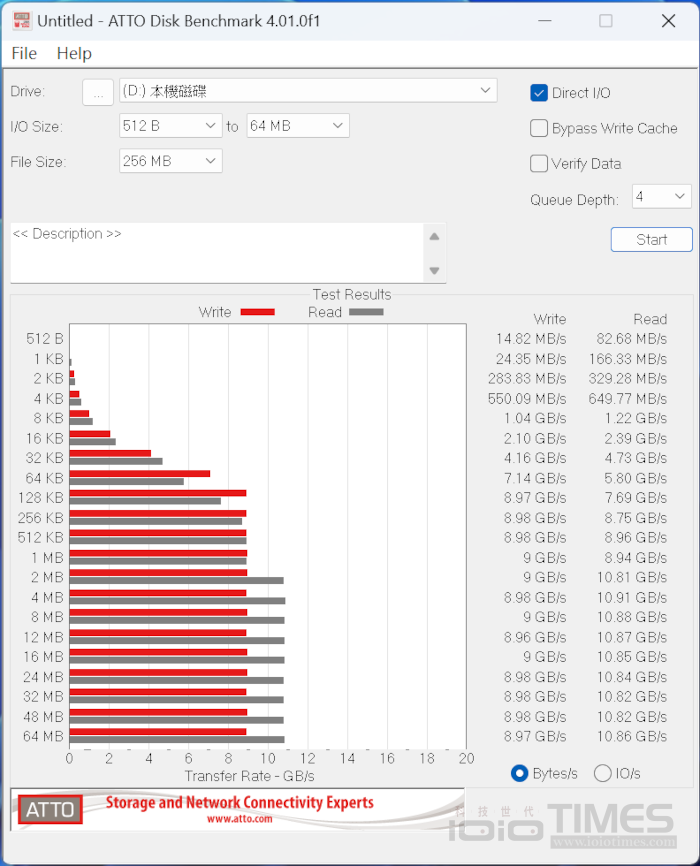
Task: Click the 2 MB read value 10.81 GB/s
Action: [x=631, y=578]
